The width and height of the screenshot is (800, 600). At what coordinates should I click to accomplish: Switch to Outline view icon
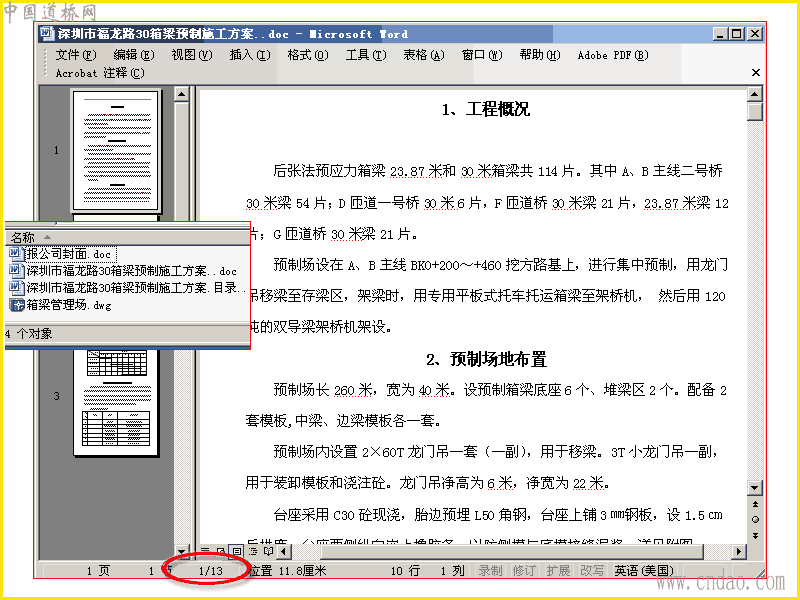click(x=253, y=552)
